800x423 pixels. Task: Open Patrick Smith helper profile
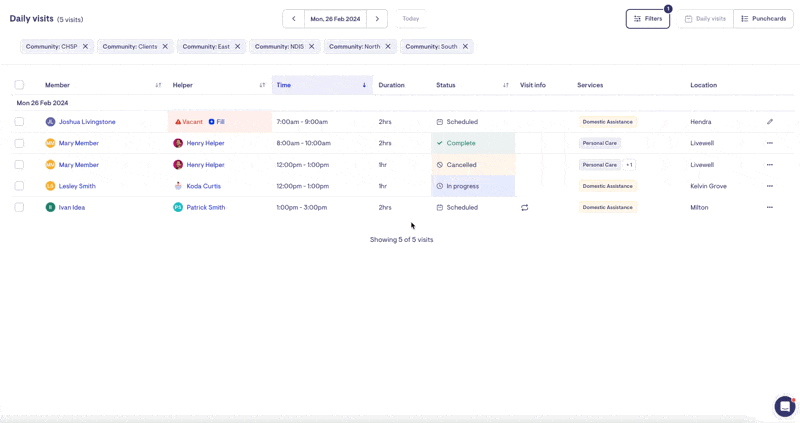[206, 208]
